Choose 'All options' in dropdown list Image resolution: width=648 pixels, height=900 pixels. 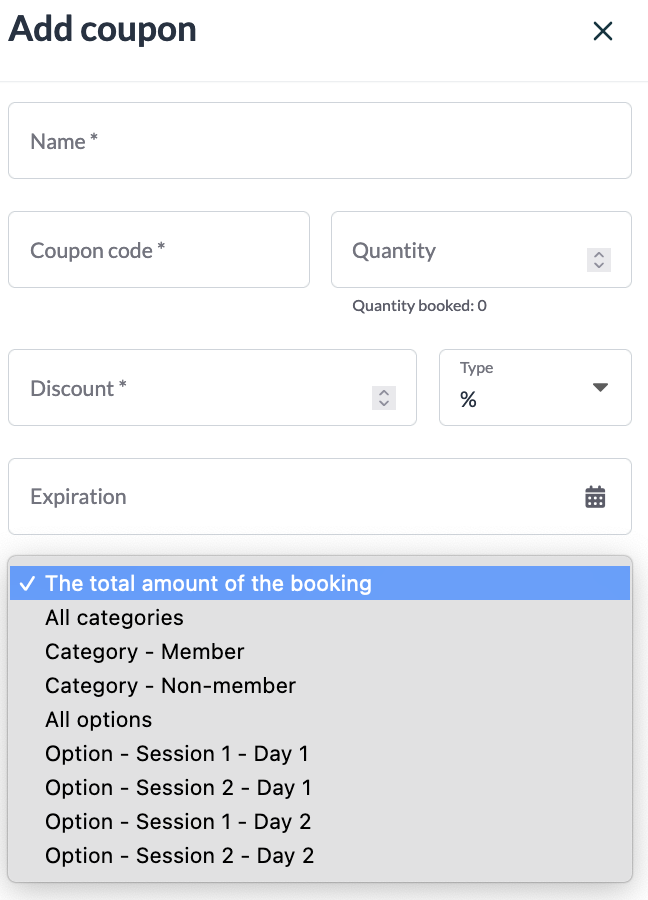tap(99, 720)
